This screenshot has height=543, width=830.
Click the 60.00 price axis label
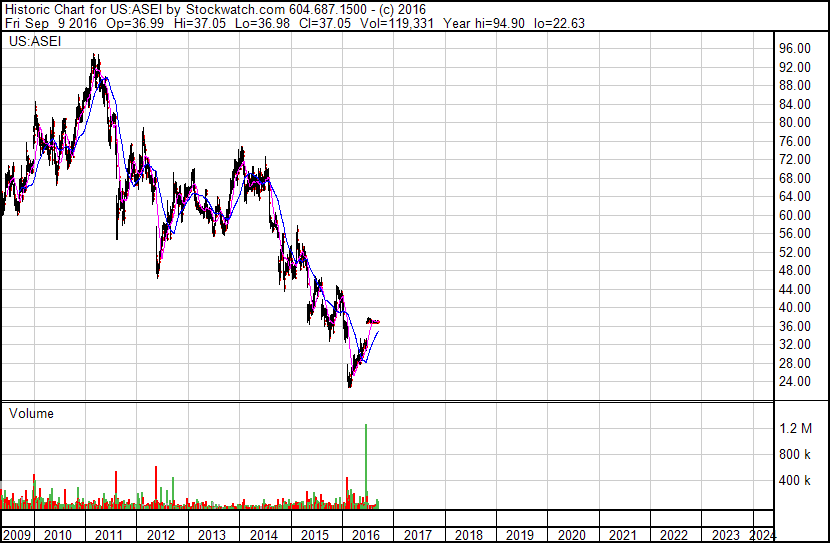coord(795,215)
